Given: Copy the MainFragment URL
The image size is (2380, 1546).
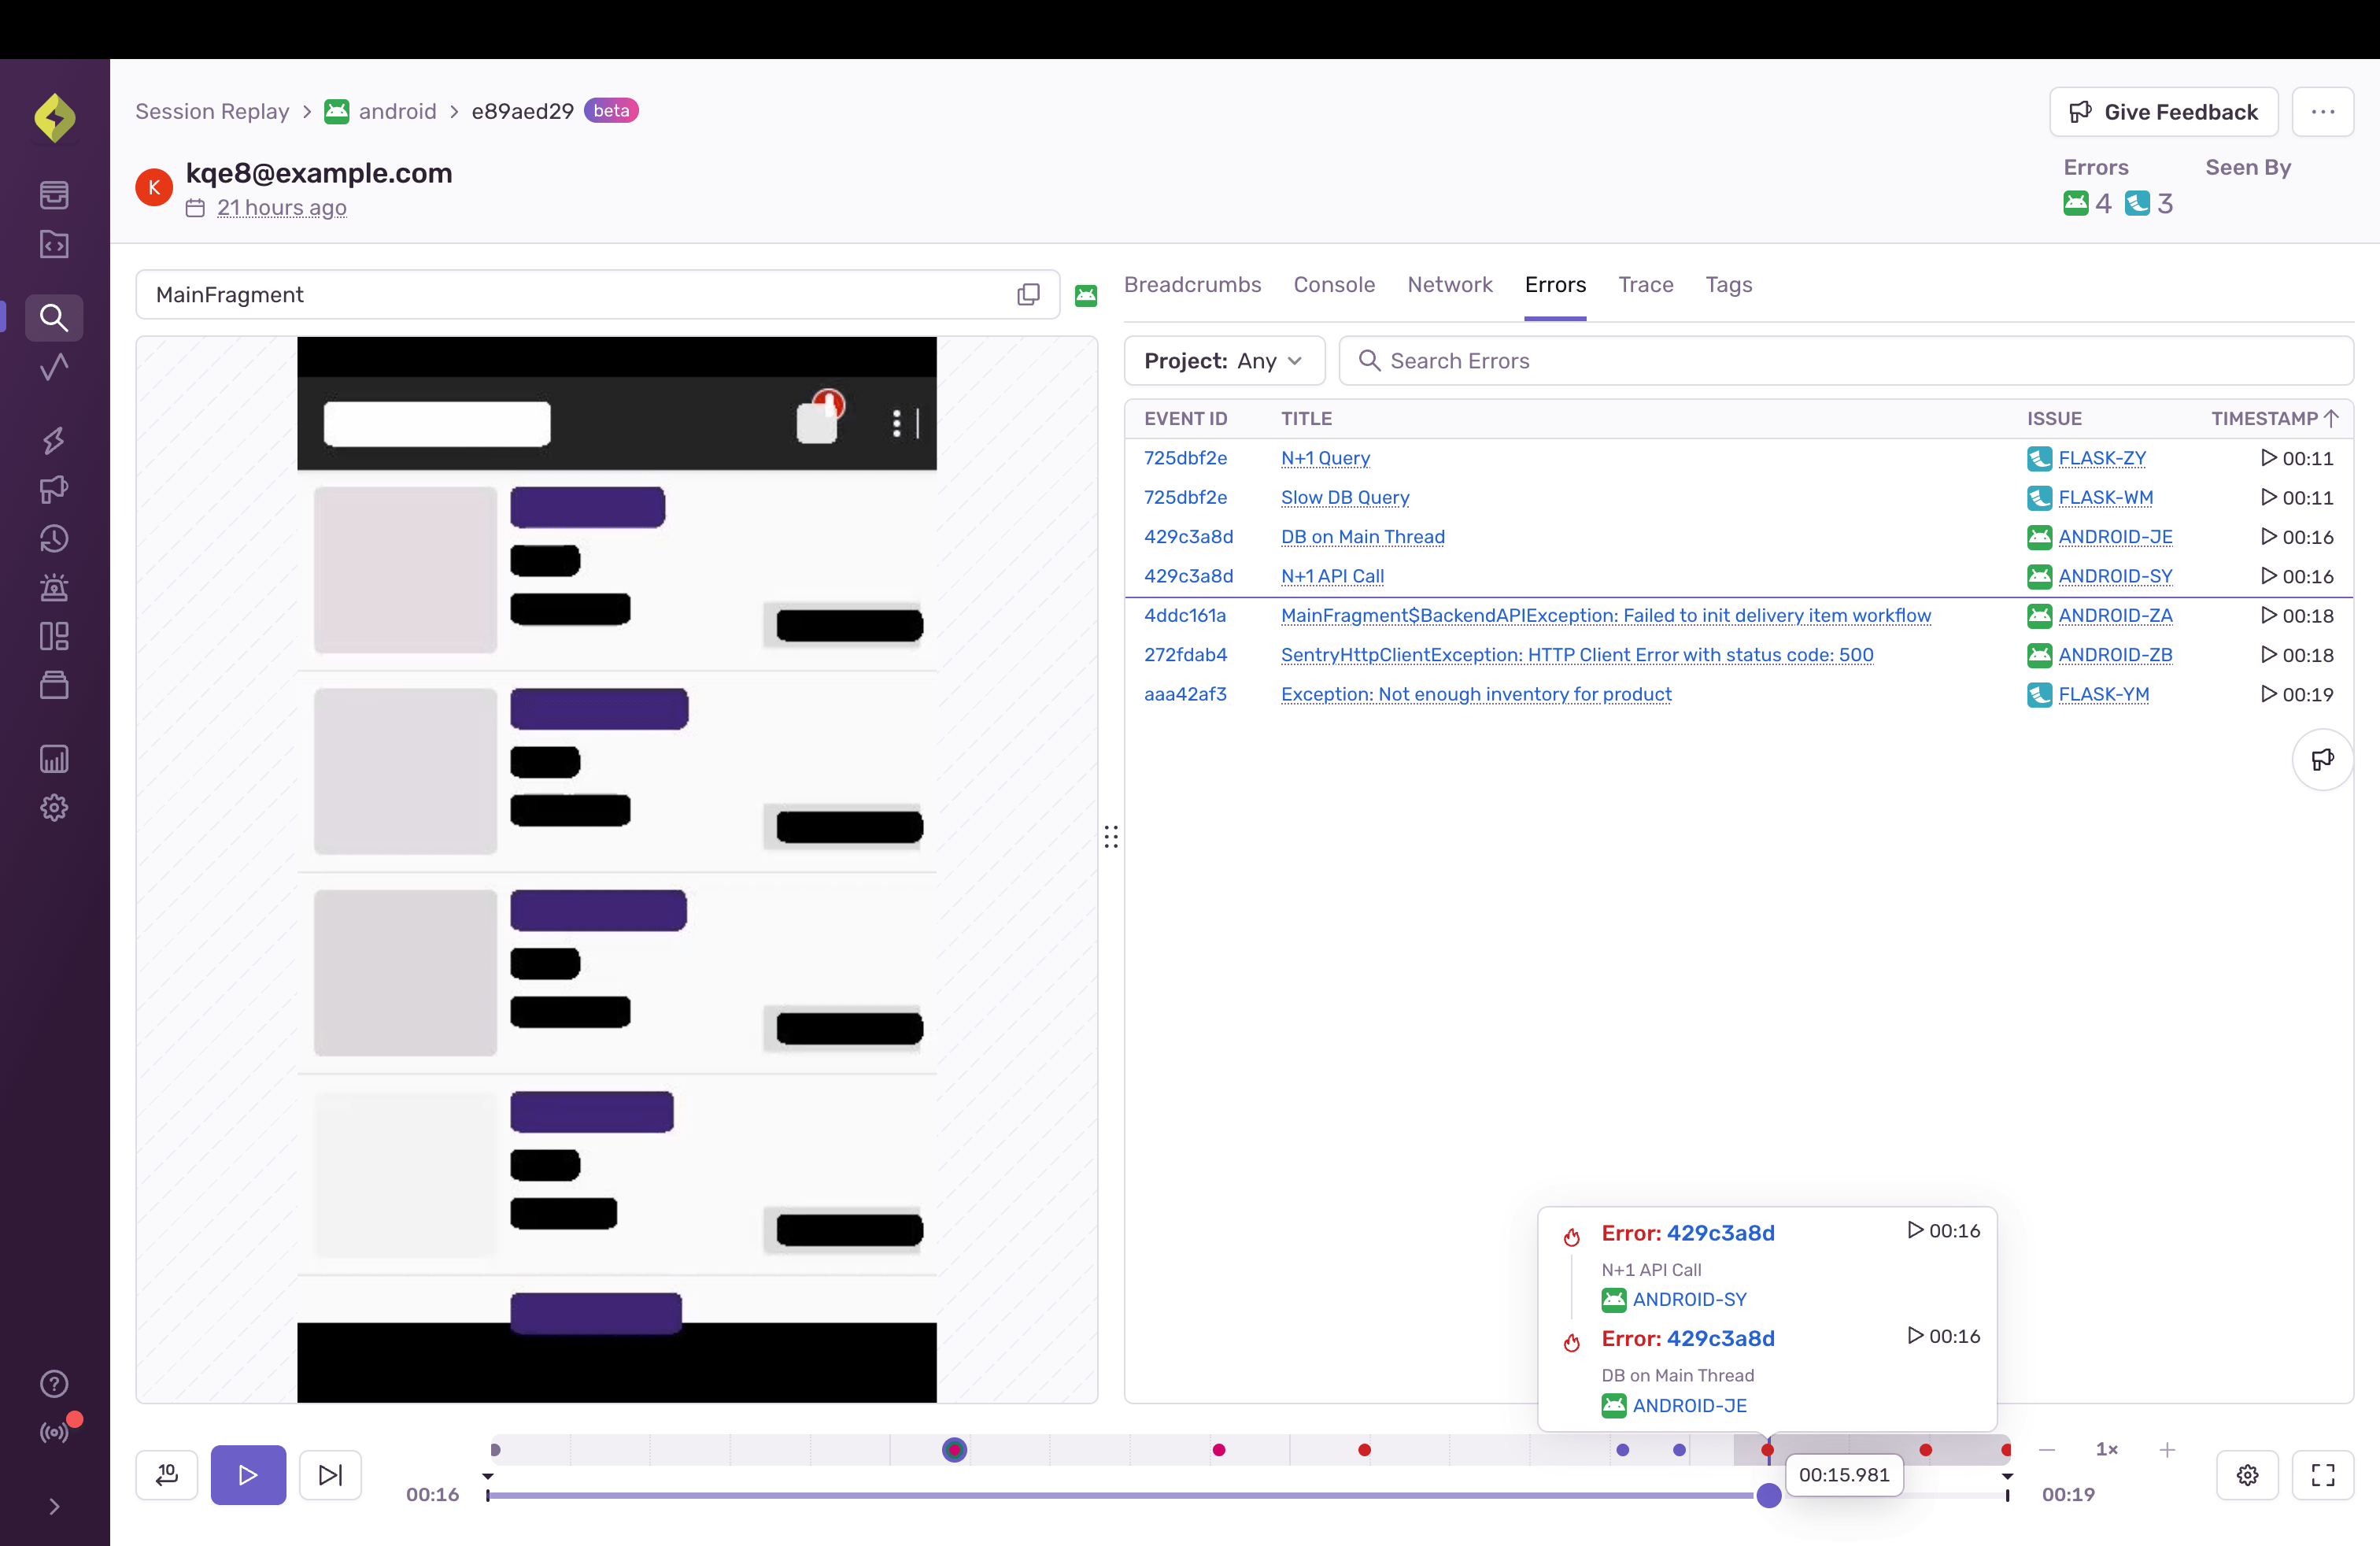Looking at the screenshot, I should tap(1028, 294).
